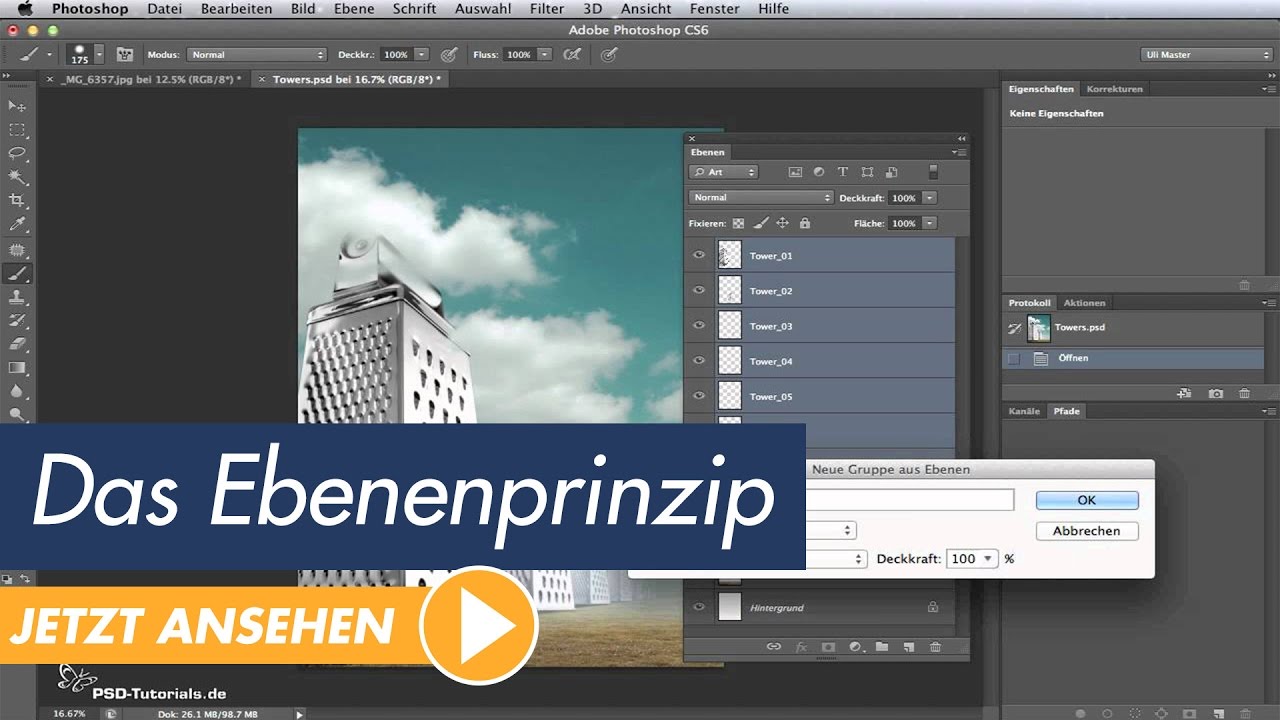The image size is (1280, 720).
Task: Open layer blend mode Normal dropdown
Action: [x=761, y=198]
